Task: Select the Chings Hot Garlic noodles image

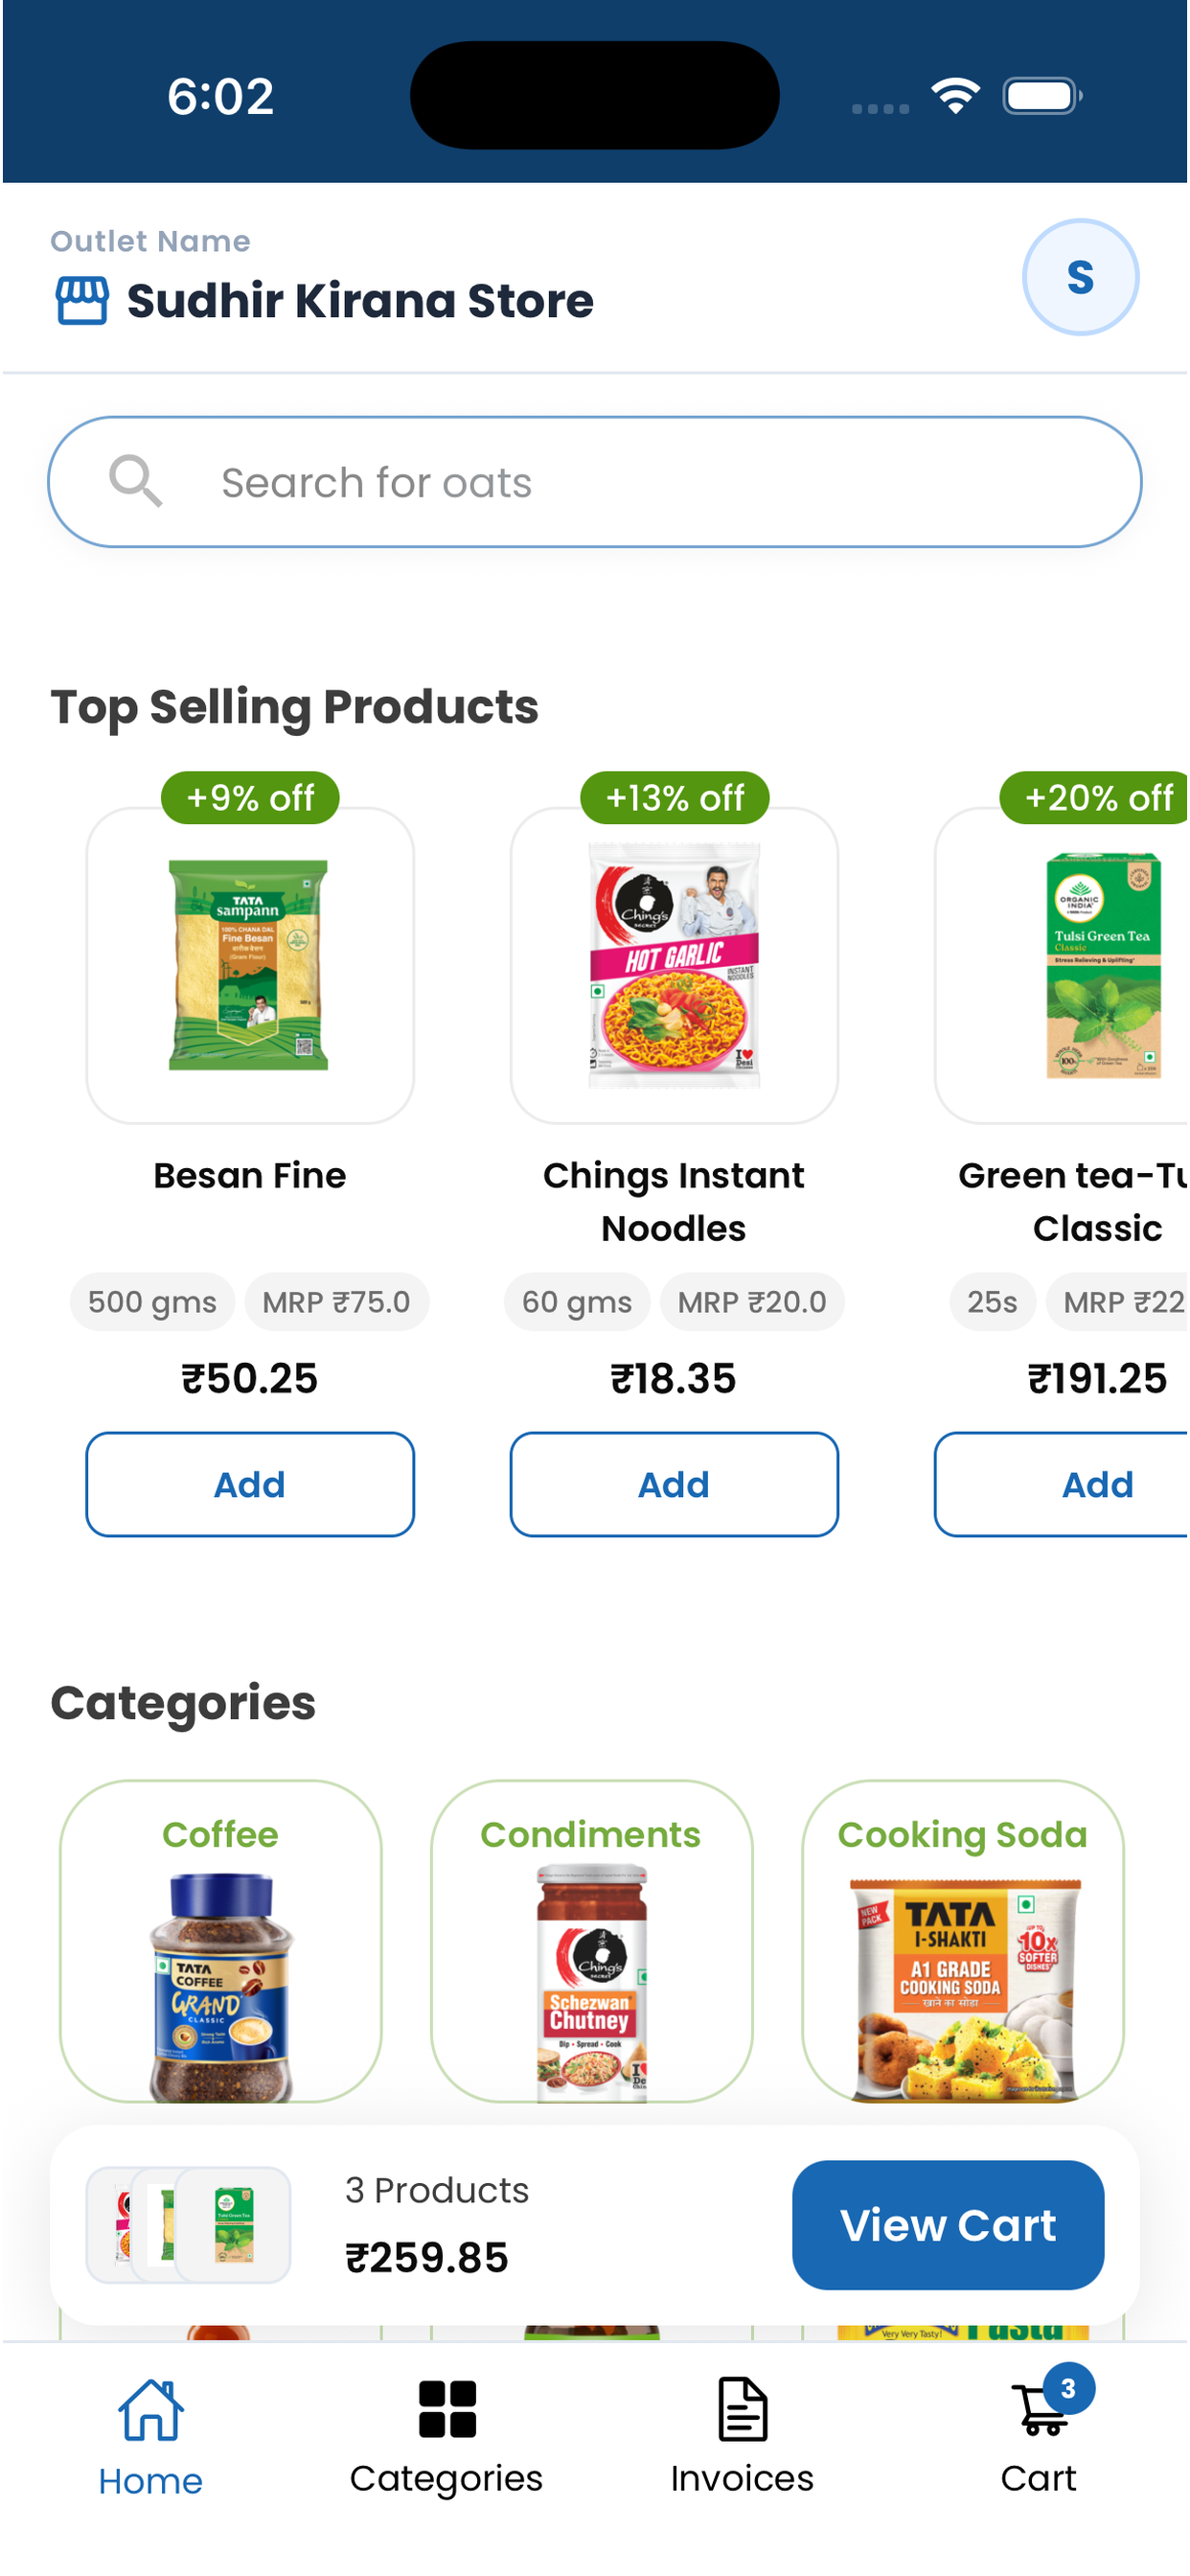Action: [675, 967]
